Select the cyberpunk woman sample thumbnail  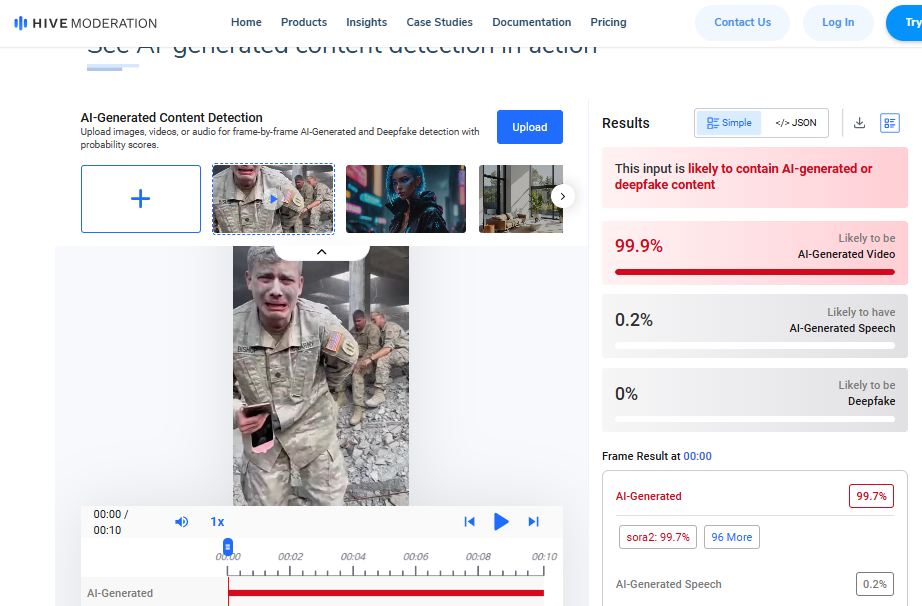tap(405, 199)
